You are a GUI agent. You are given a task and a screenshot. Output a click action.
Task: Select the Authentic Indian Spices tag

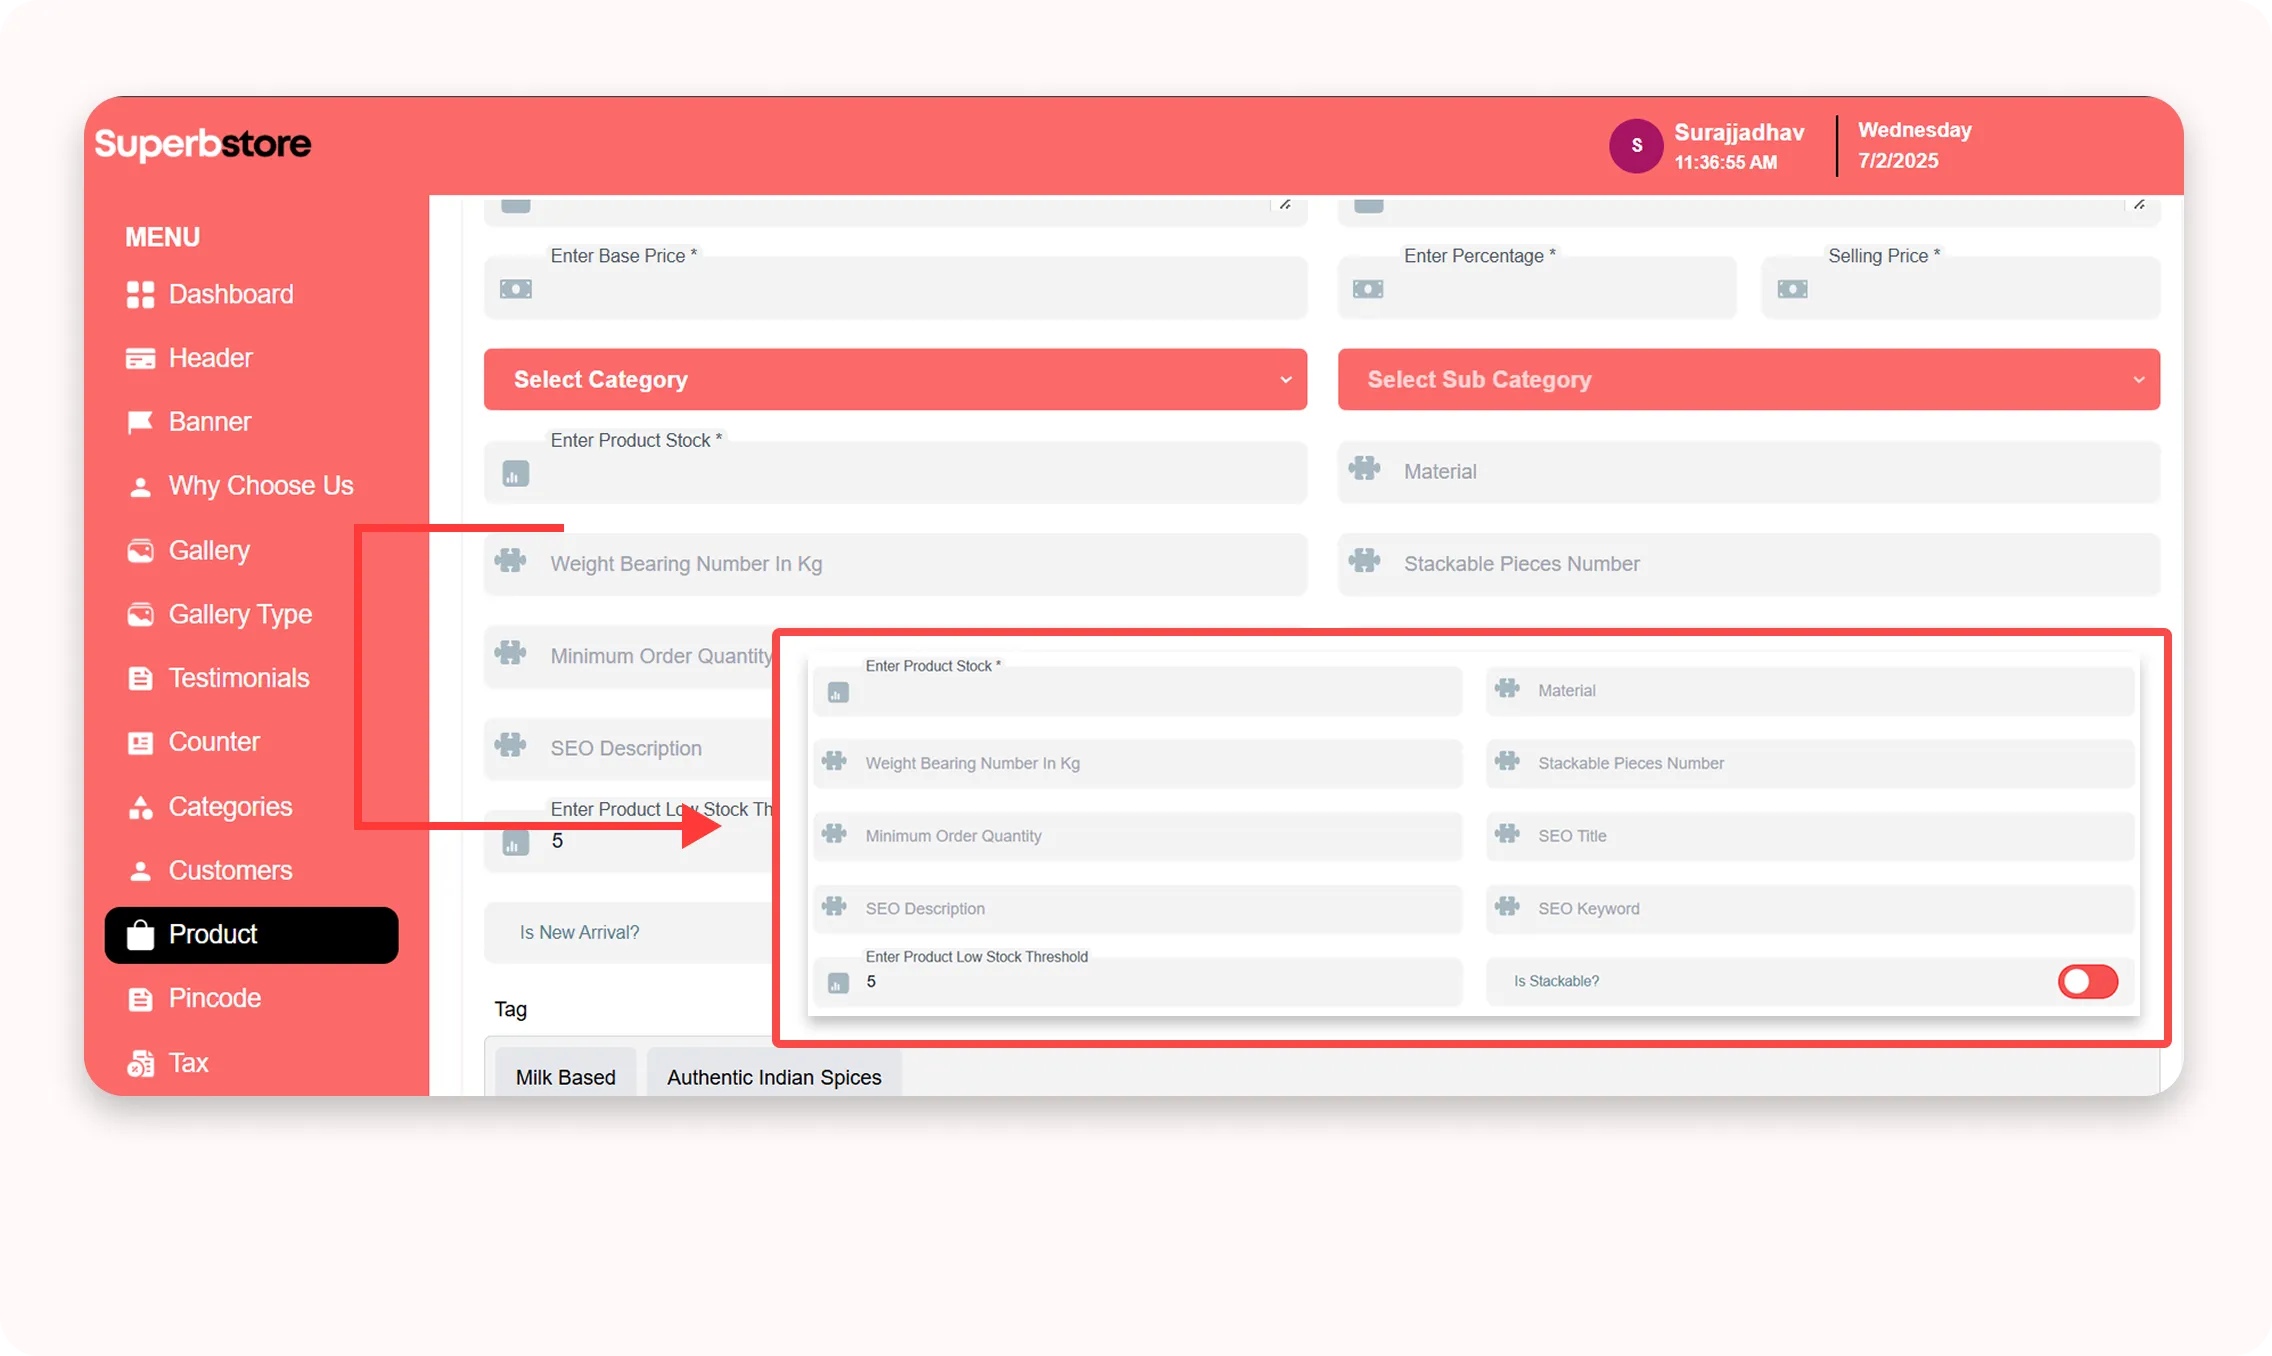[x=774, y=1077]
